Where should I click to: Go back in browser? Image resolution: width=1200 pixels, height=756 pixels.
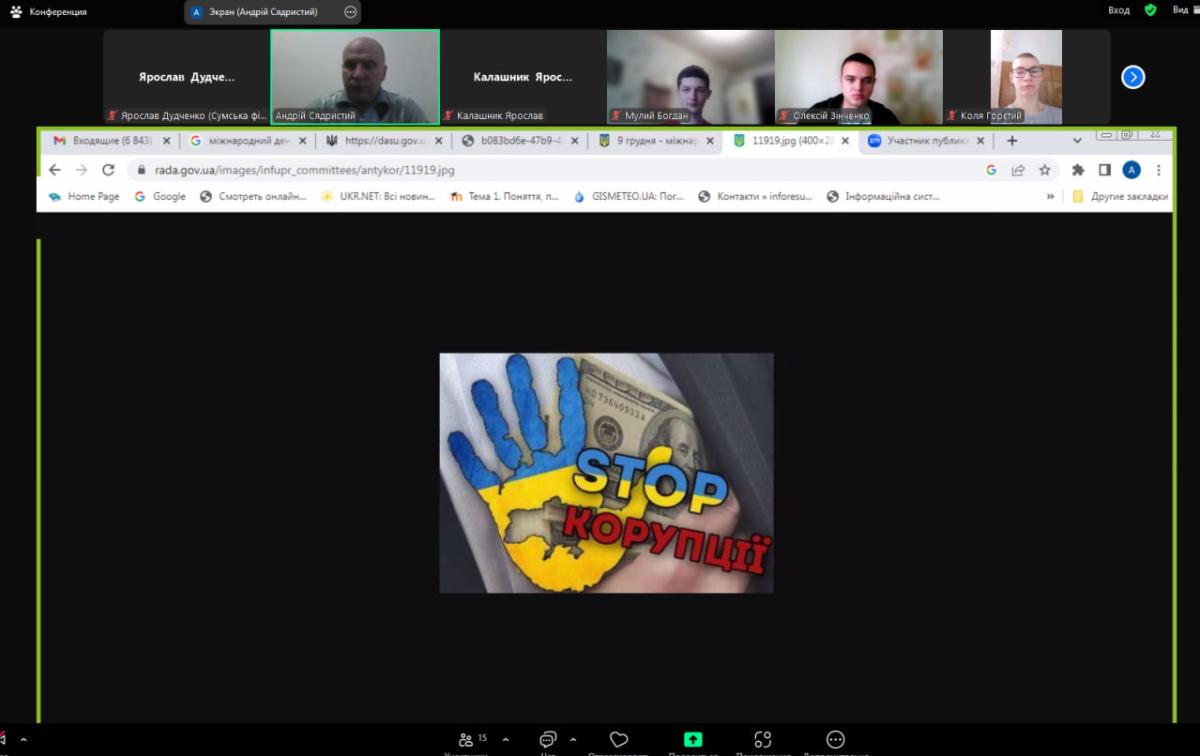coord(55,170)
